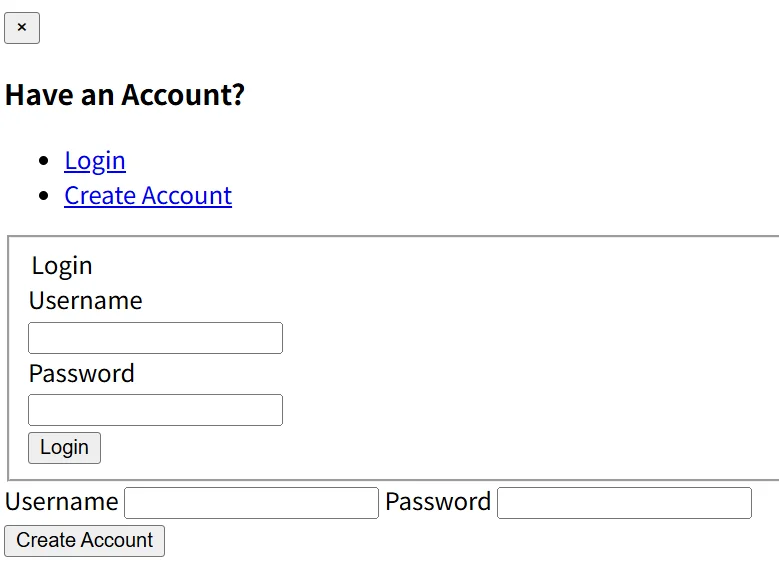The image size is (779, 578).
Task: Click blank space right of Create Account button
Action: [x=450, y=541]
